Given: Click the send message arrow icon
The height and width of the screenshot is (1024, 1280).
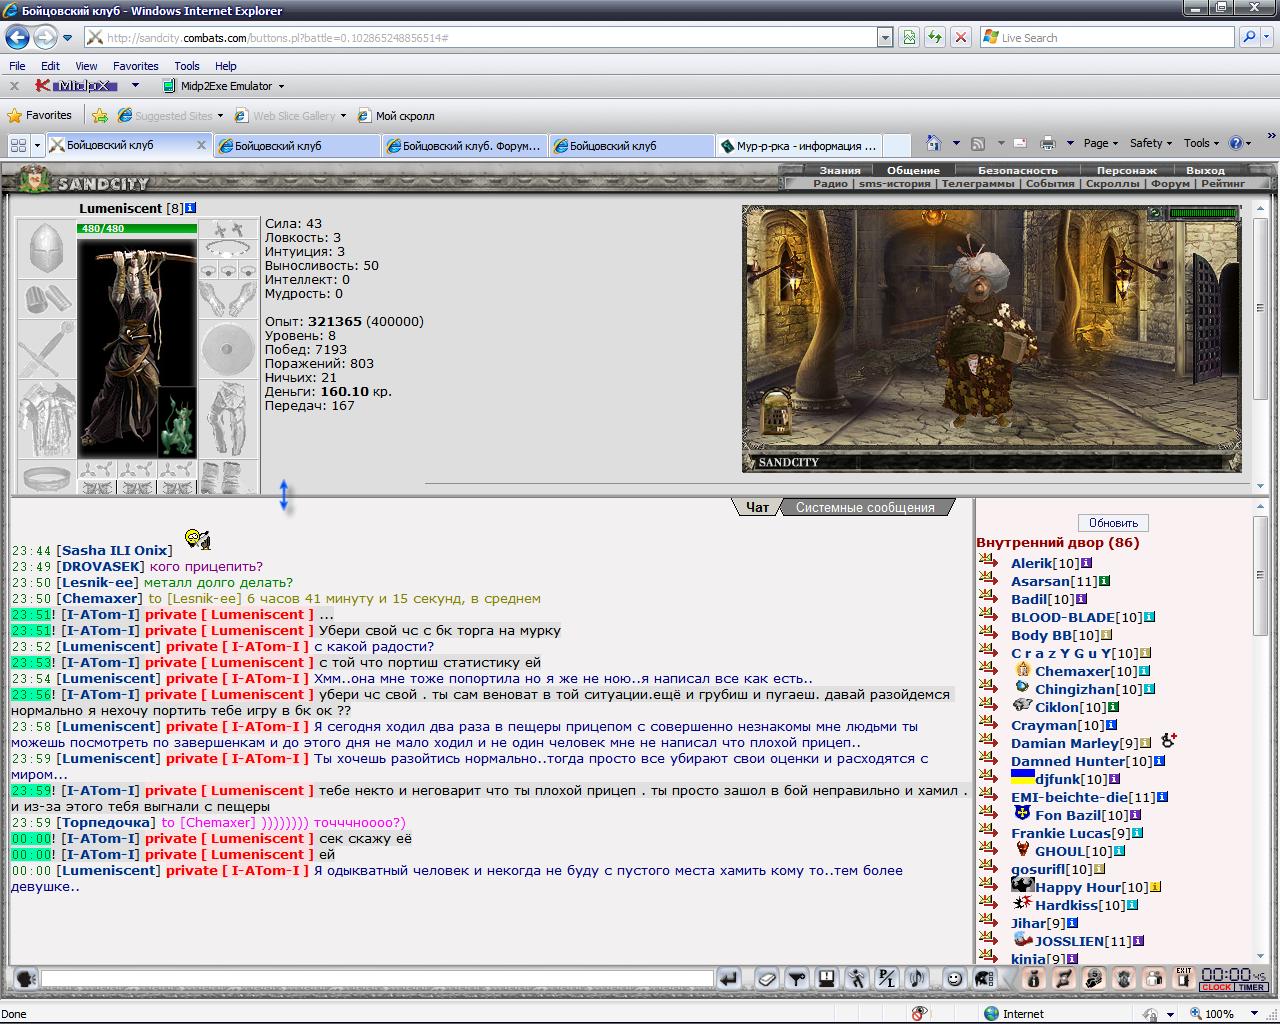Looking at the screenshot, I should point(729,979).
